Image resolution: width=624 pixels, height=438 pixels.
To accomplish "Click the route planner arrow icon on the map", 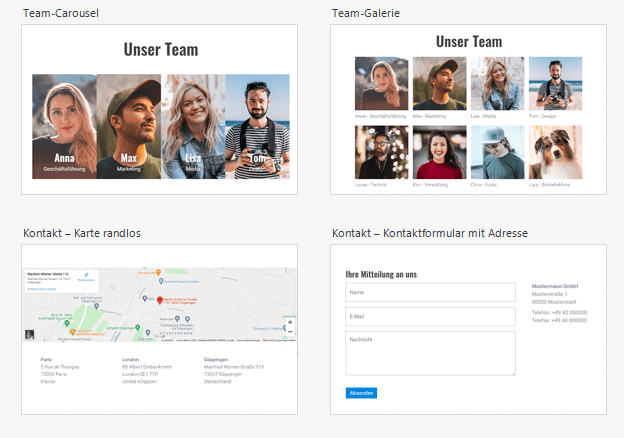I will 86,274.
